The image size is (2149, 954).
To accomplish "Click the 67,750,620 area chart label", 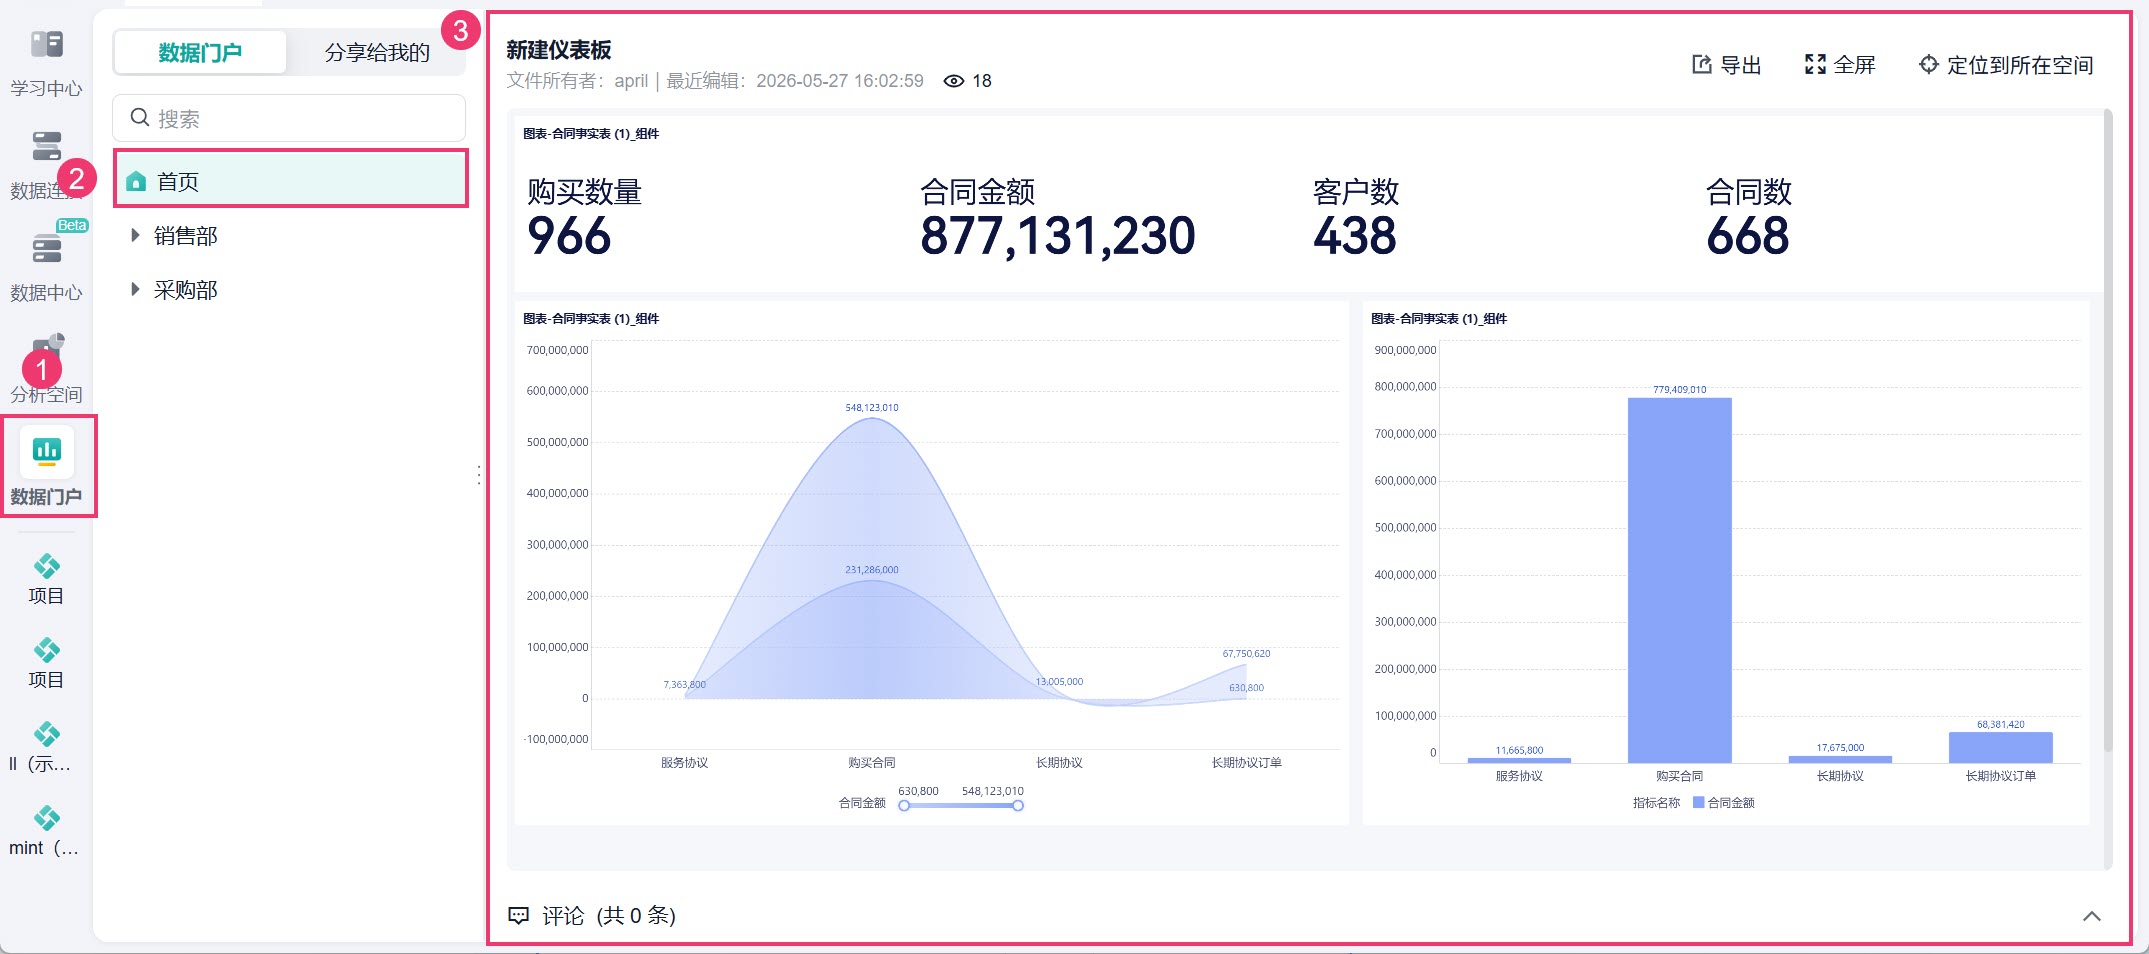I will [1246, 654].
